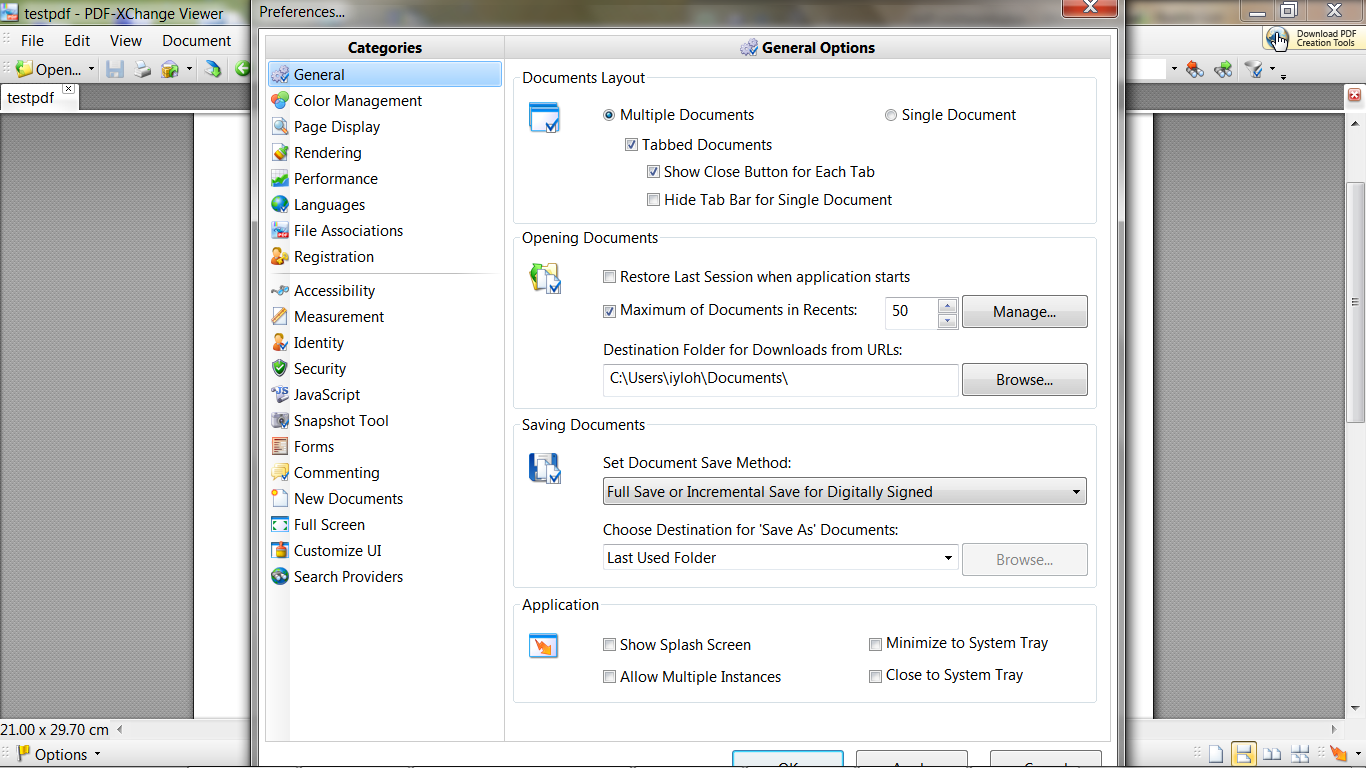Select Single Document radio button

coord(891,115)
